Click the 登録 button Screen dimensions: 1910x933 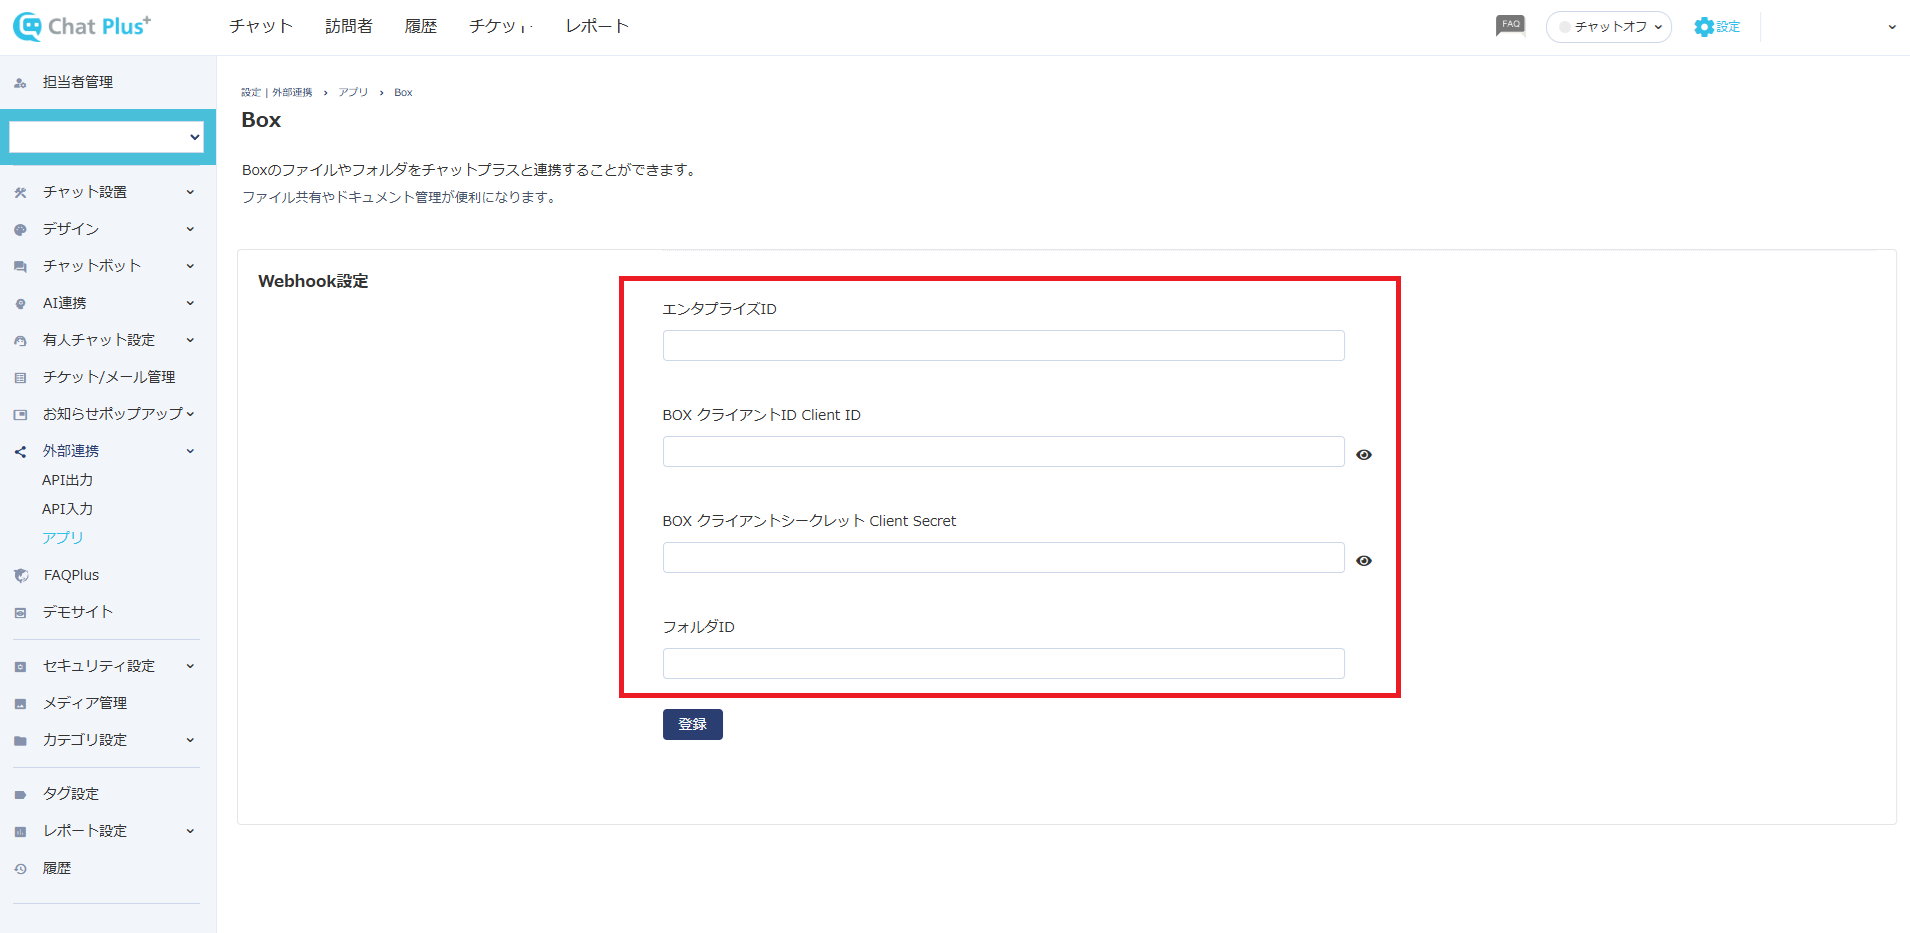point(693,724)
